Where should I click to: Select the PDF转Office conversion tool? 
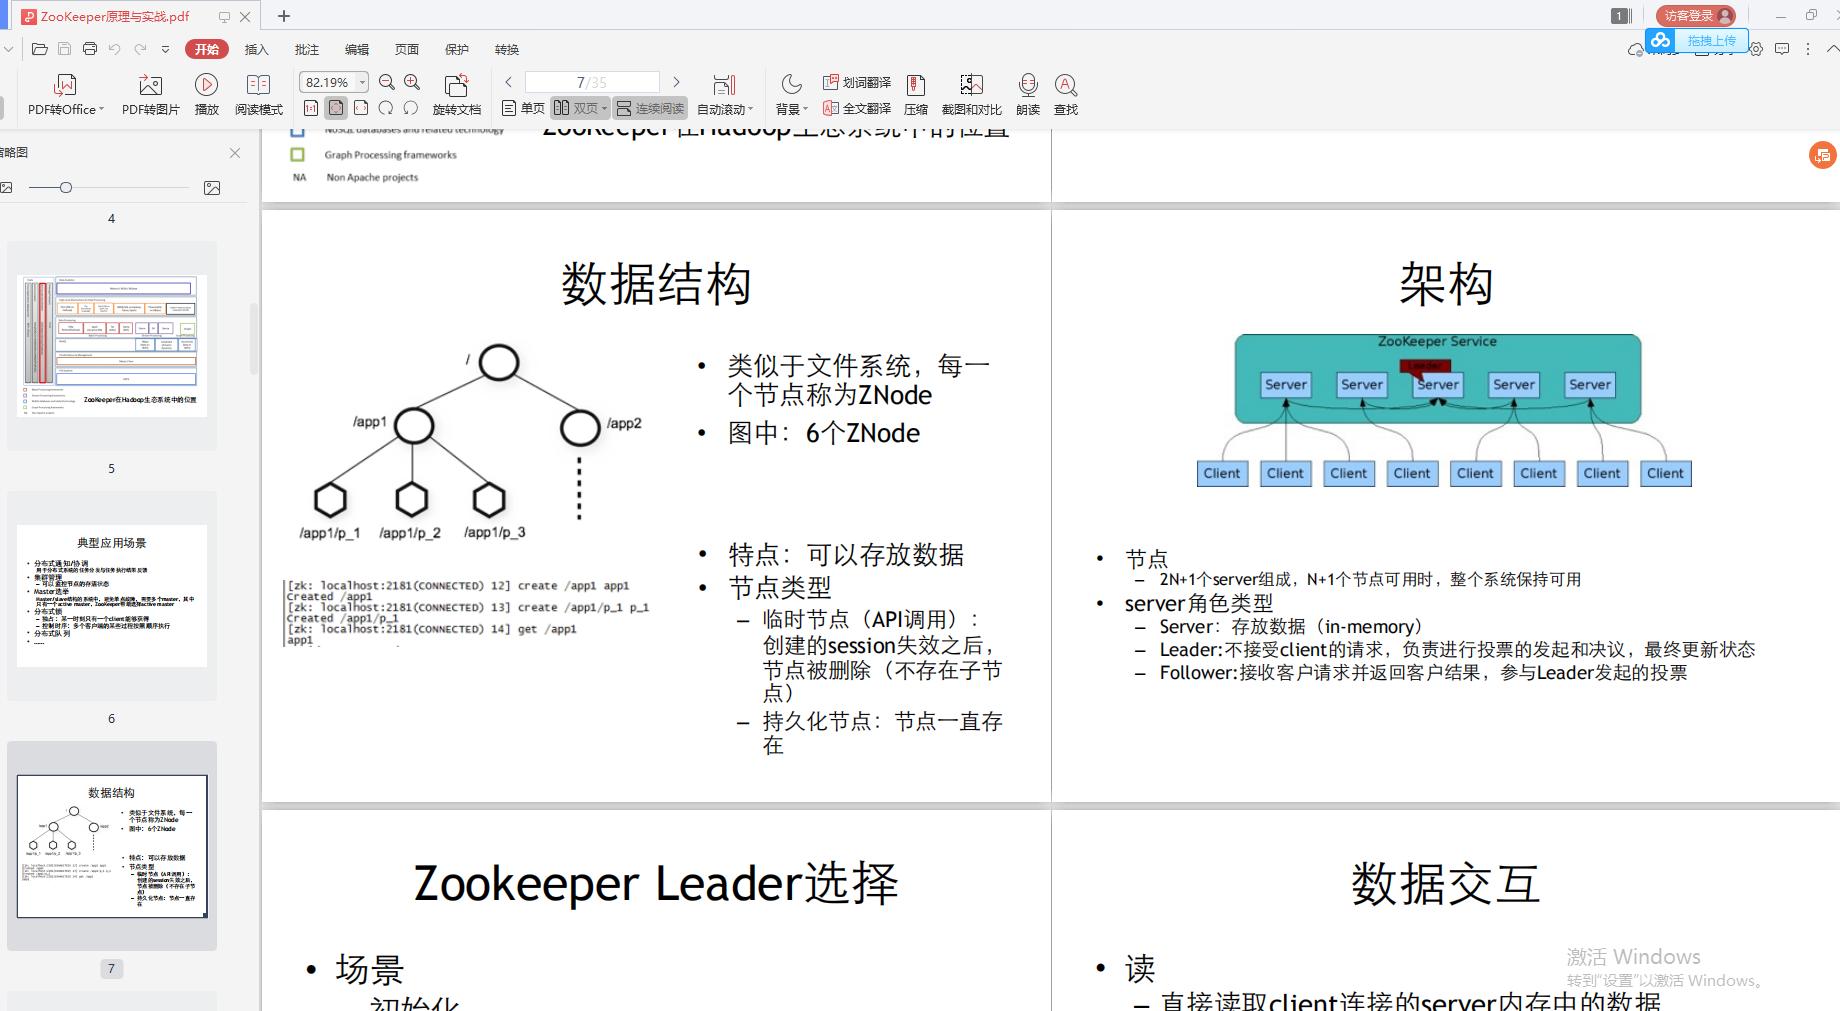[63, 95]
